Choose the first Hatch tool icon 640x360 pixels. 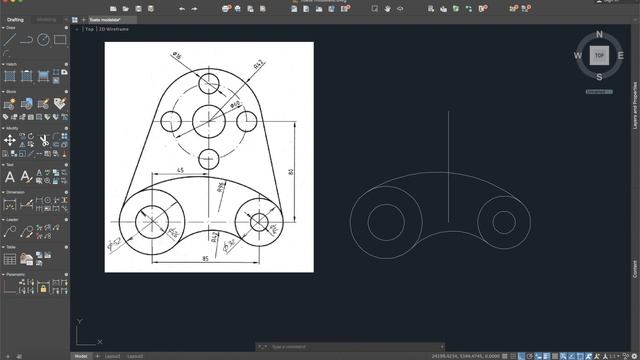tap(9, 76)
